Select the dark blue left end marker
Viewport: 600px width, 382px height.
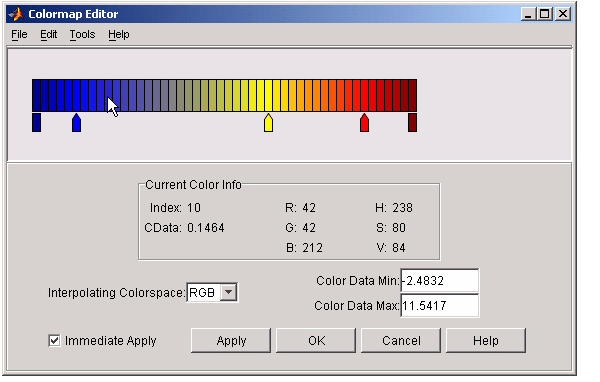coord(36,122)
